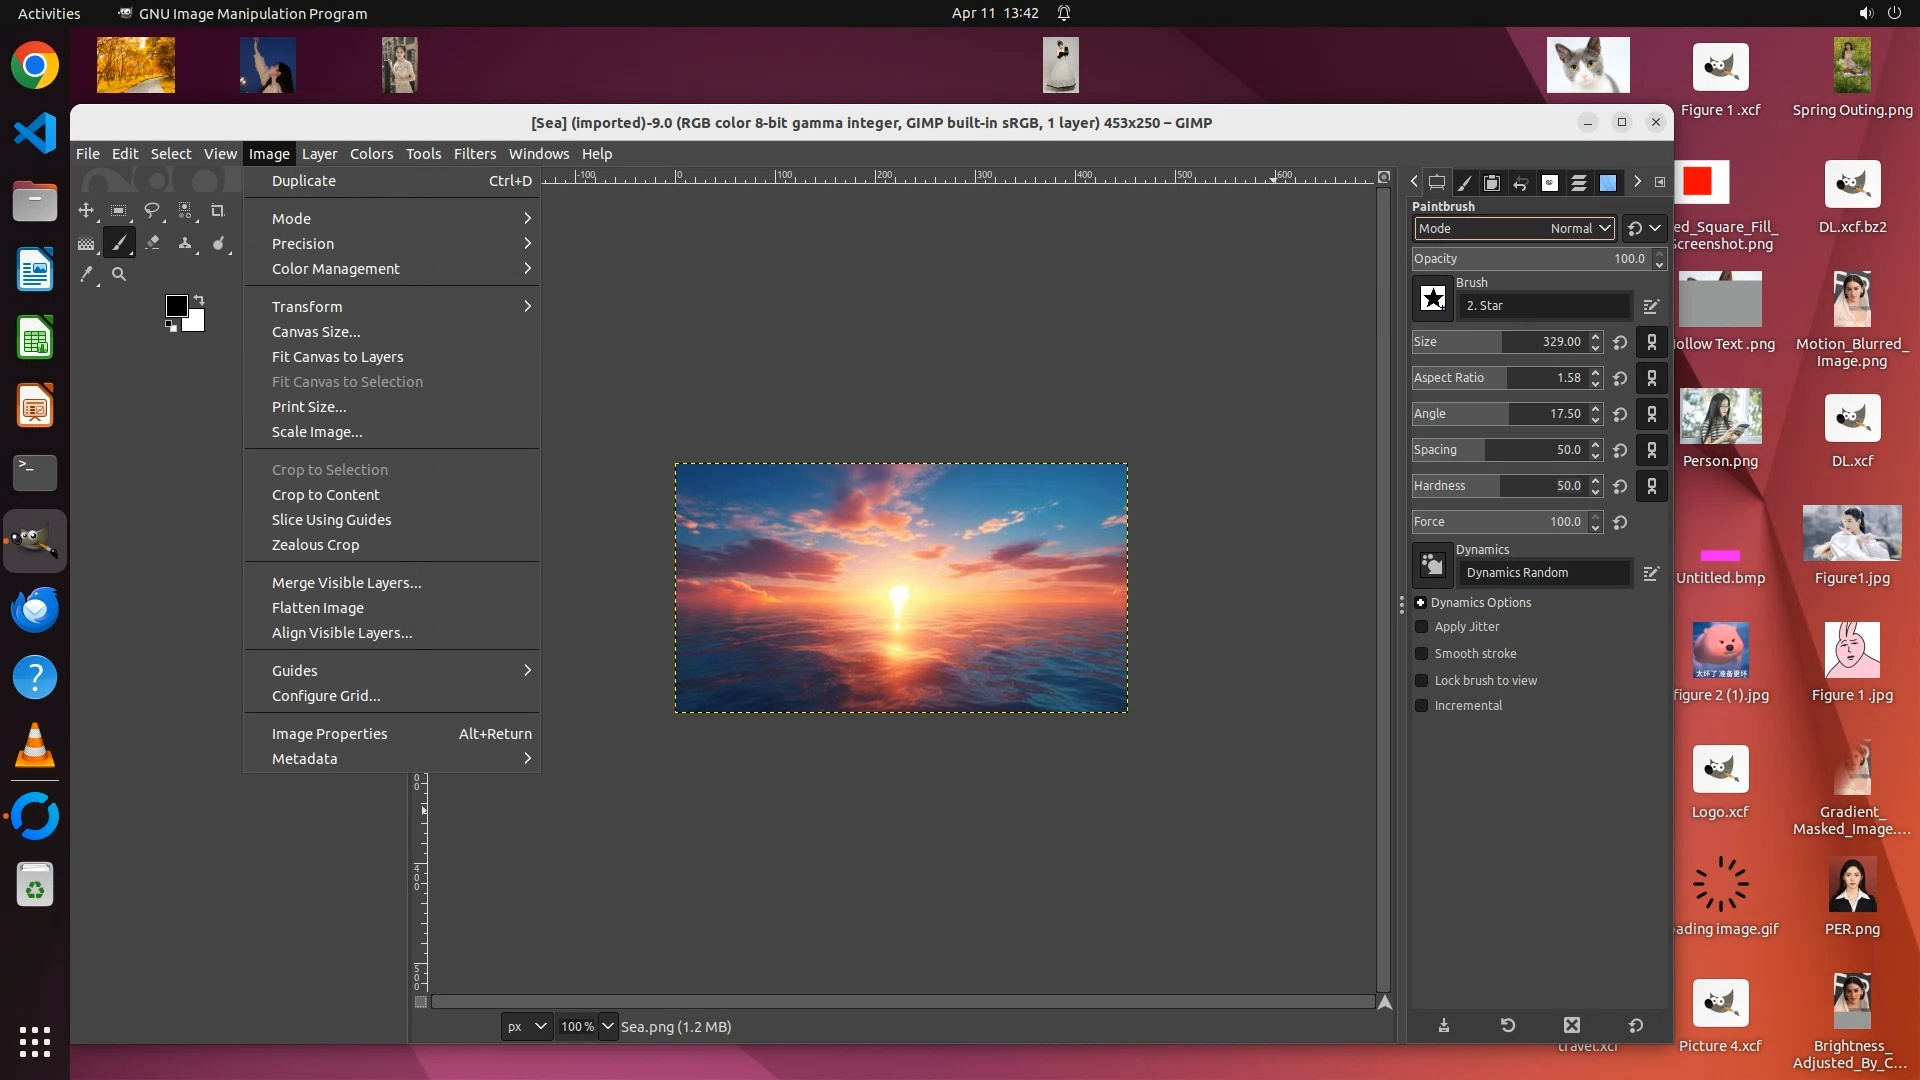Image resolution: width=1920 pixels, height=1080 pixels.
Task: Enable the Apply Jitter checkbox
Action: [x=1421, y=627]
